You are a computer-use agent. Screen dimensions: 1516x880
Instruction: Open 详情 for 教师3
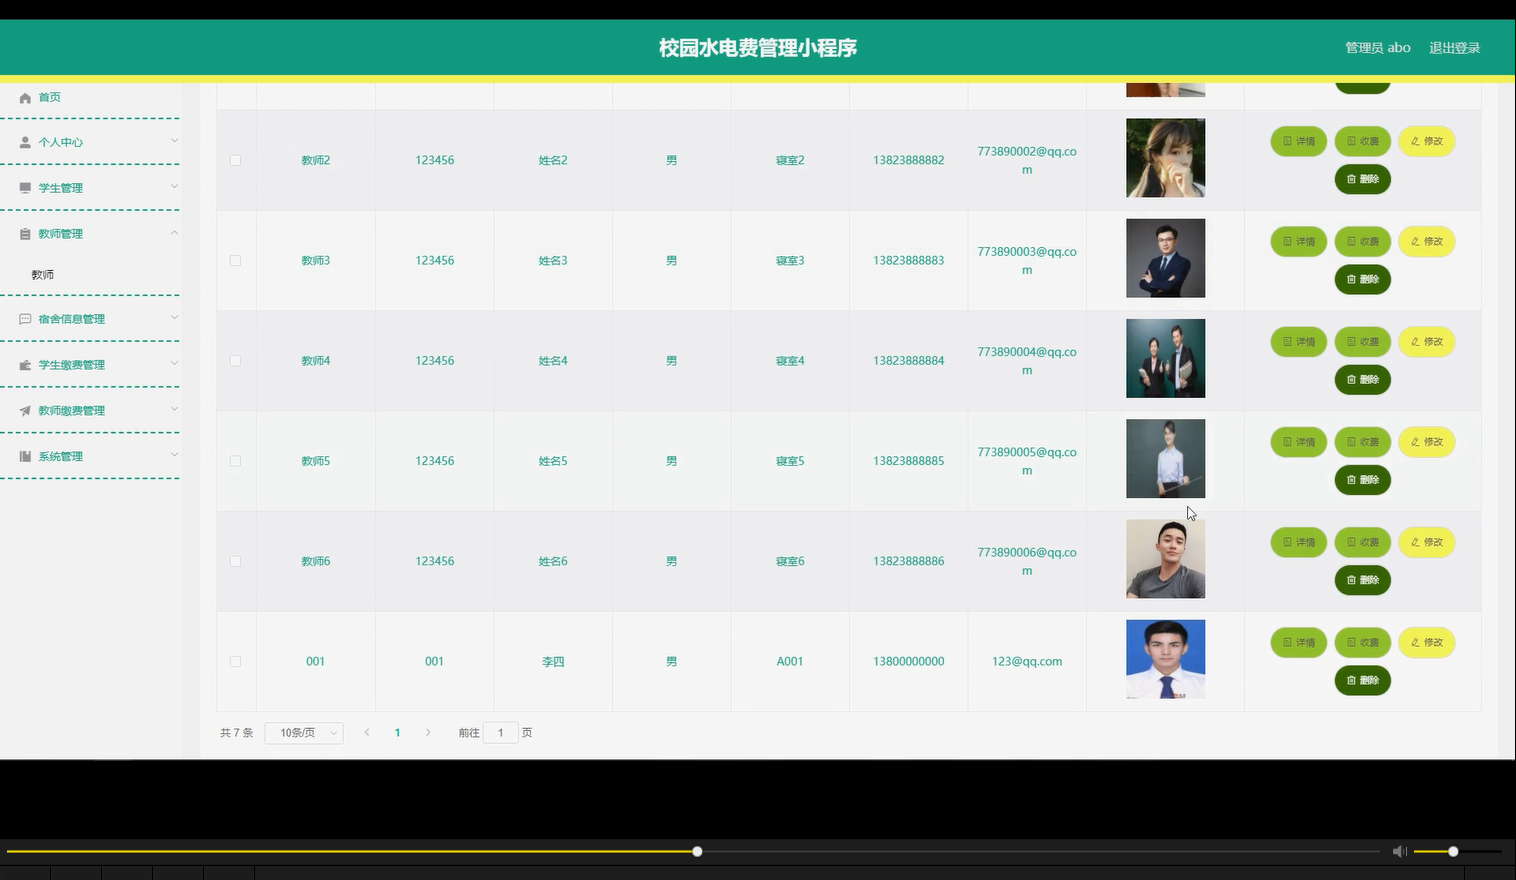1298,241
